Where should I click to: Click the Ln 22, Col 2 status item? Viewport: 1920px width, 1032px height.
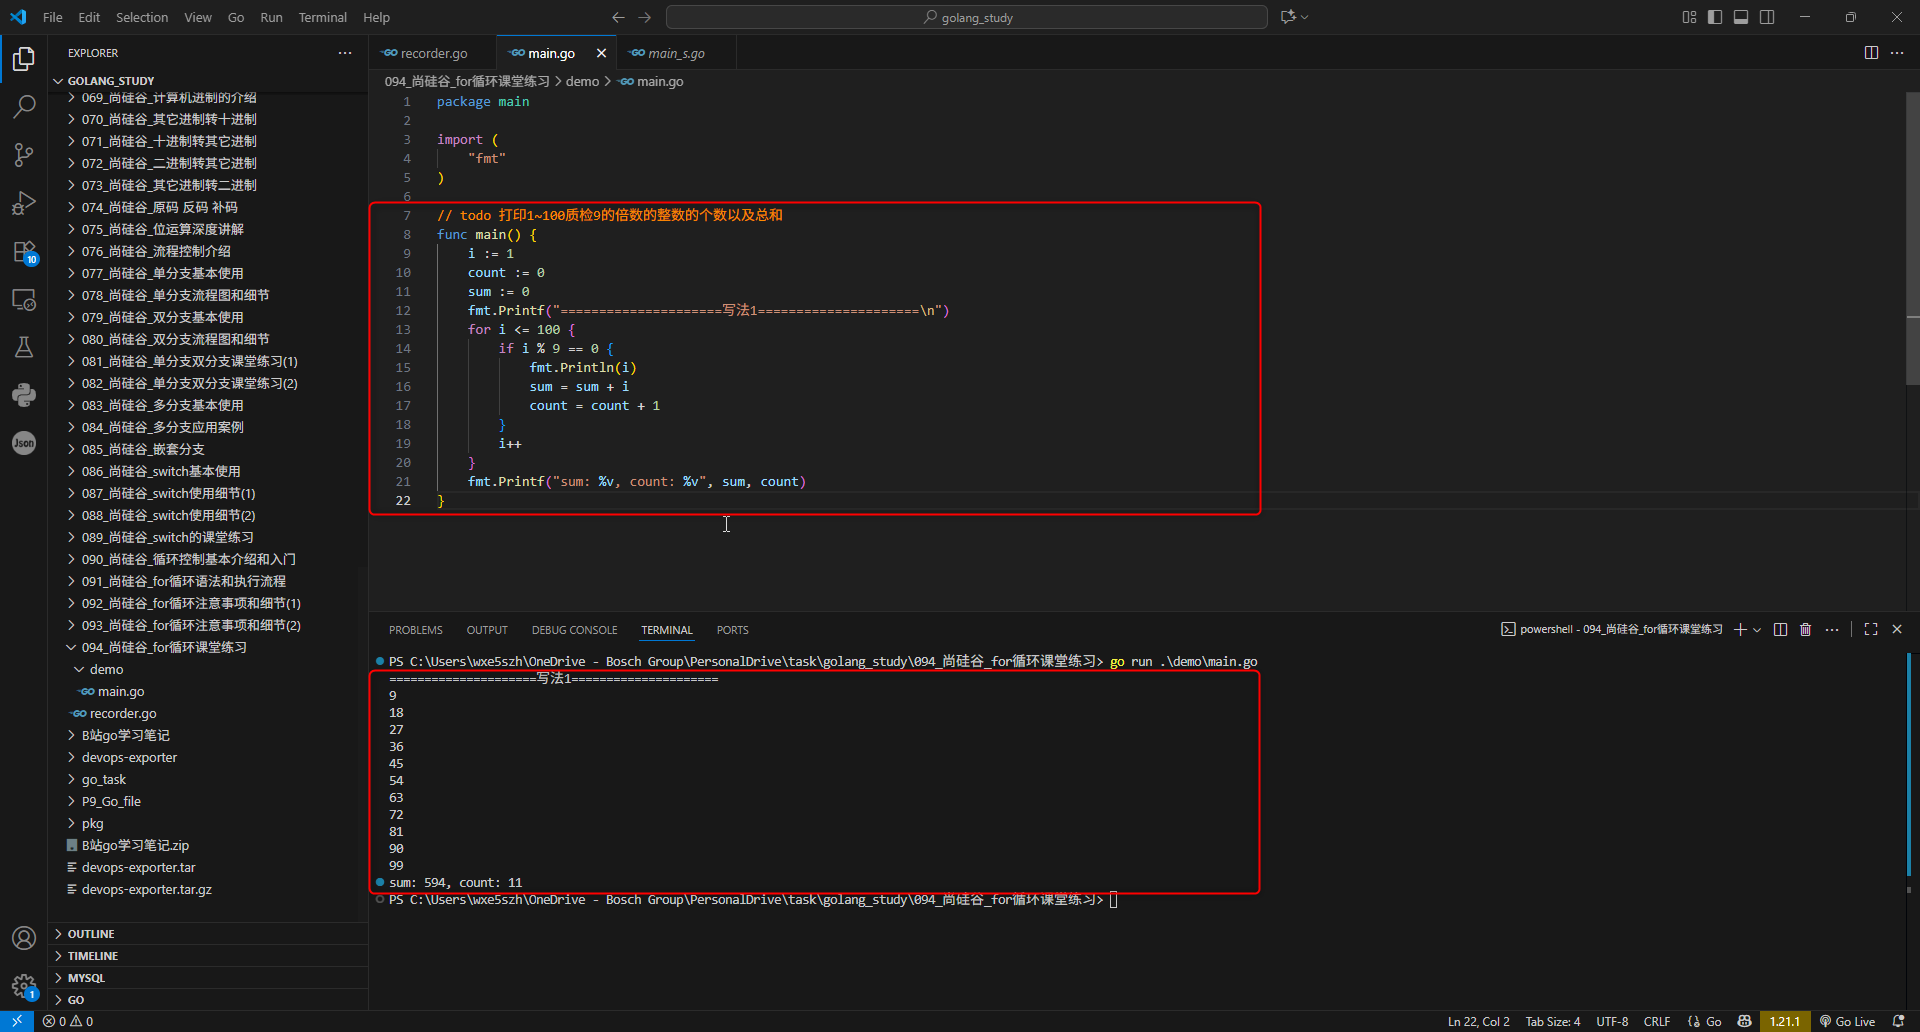point(1479,1021)
